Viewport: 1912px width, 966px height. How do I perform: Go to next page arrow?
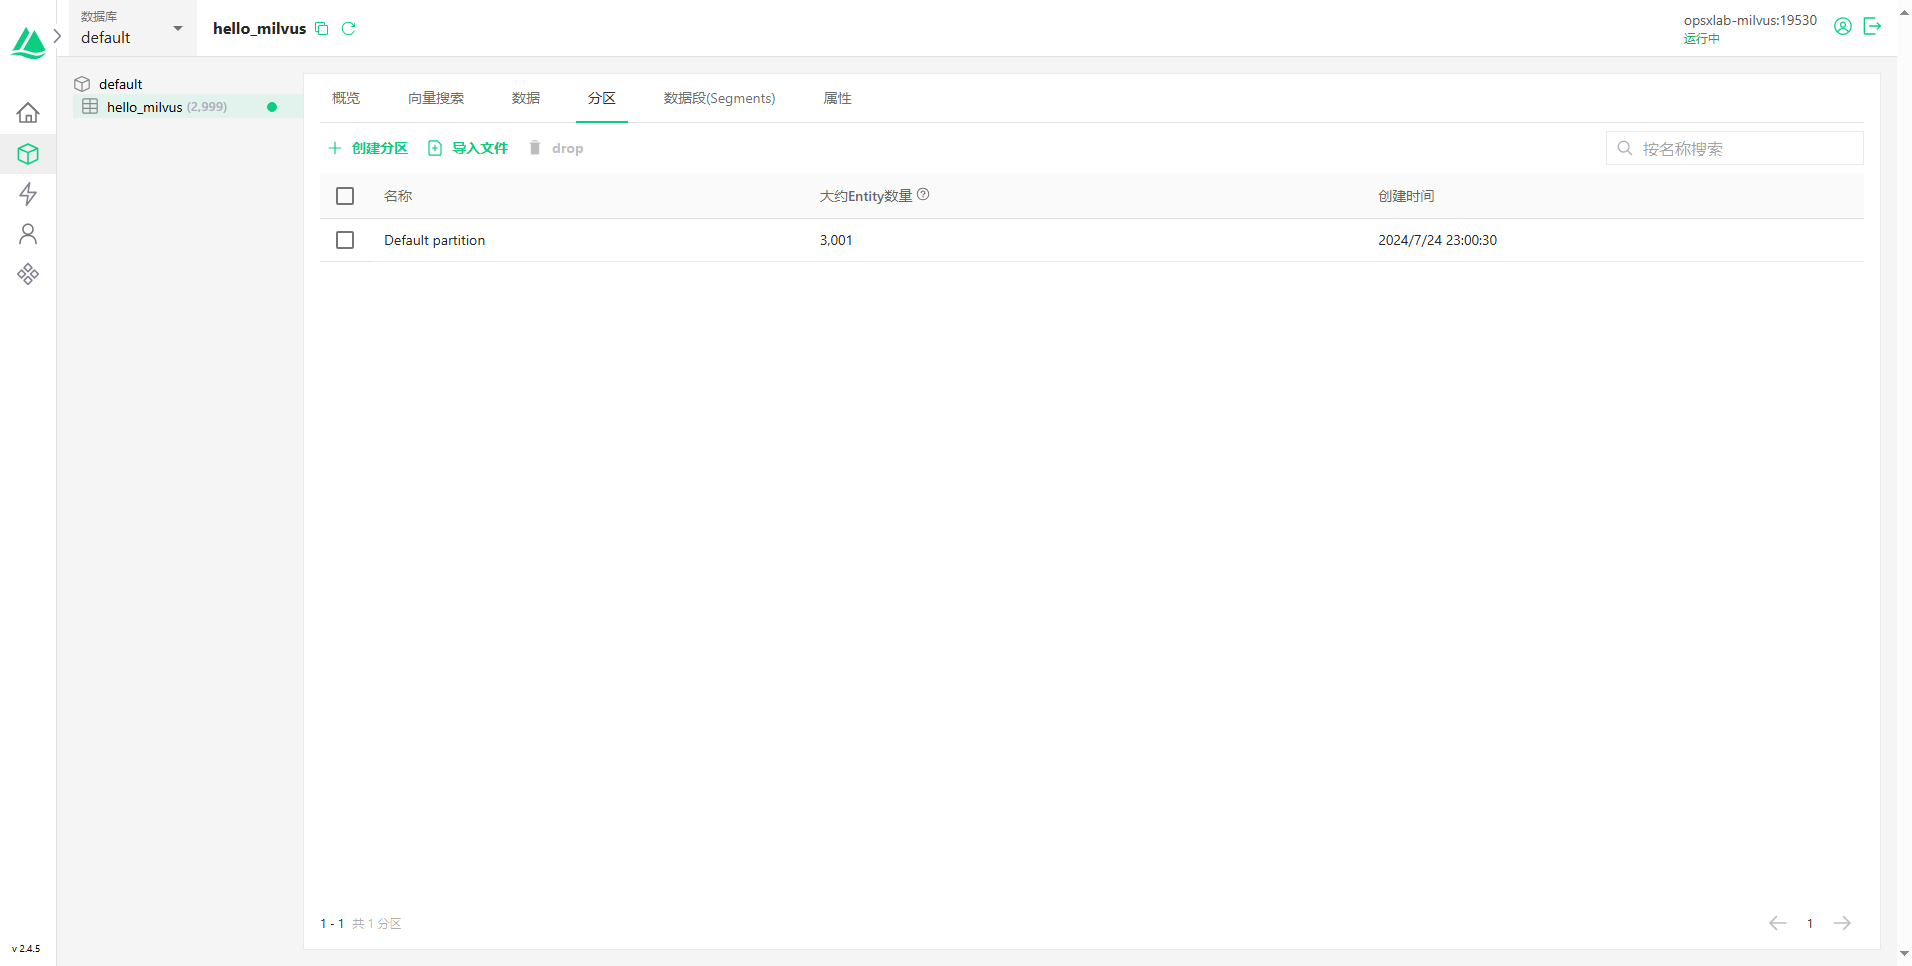[1842, 923]
